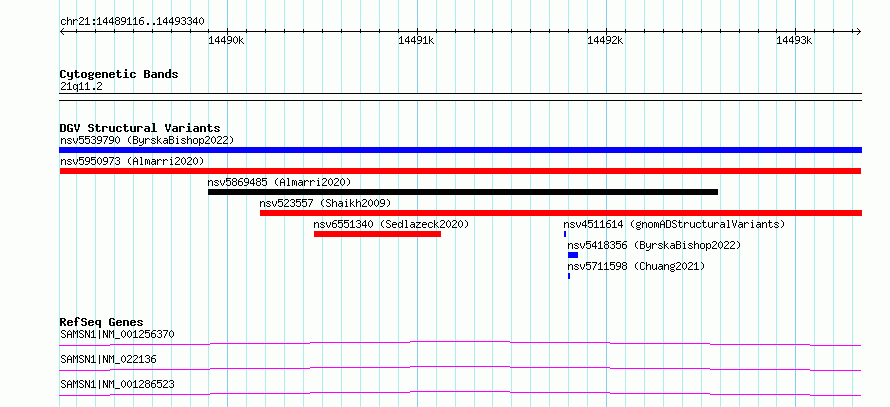Open nsv5869485 (Almarri2020) label

tap(279, 182)
